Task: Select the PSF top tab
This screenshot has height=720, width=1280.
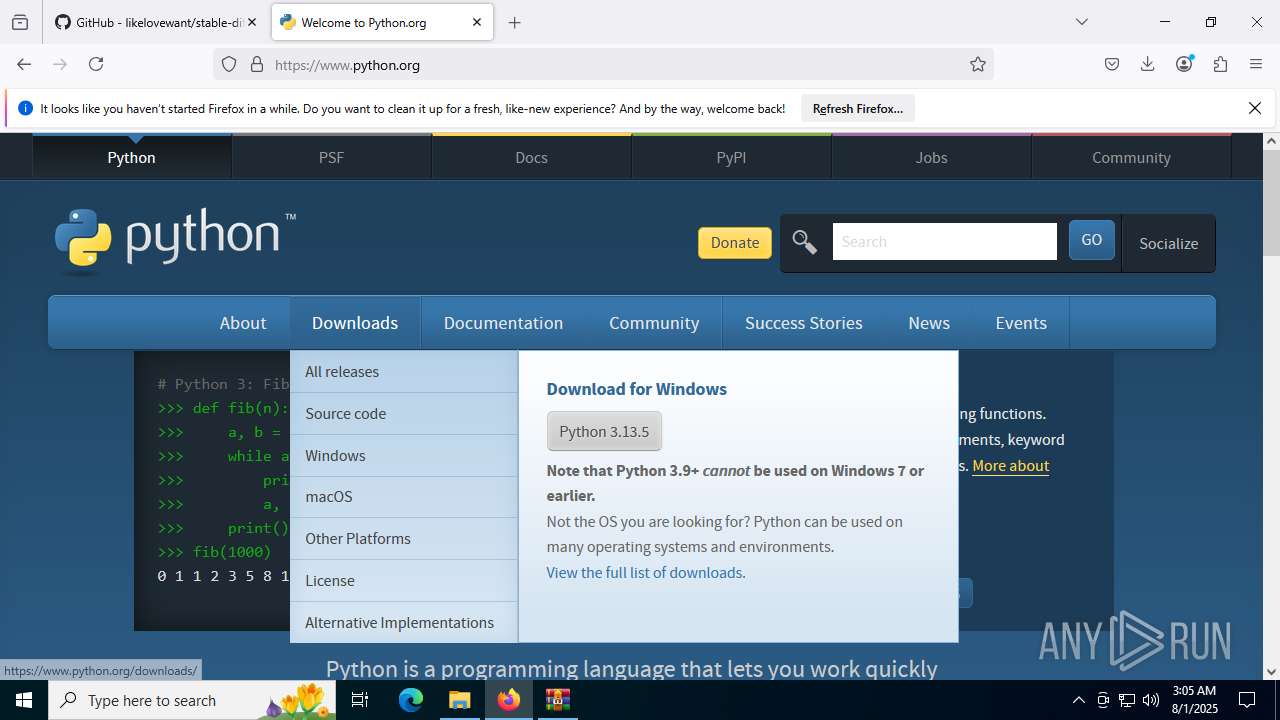Action: tap(331, 157)
